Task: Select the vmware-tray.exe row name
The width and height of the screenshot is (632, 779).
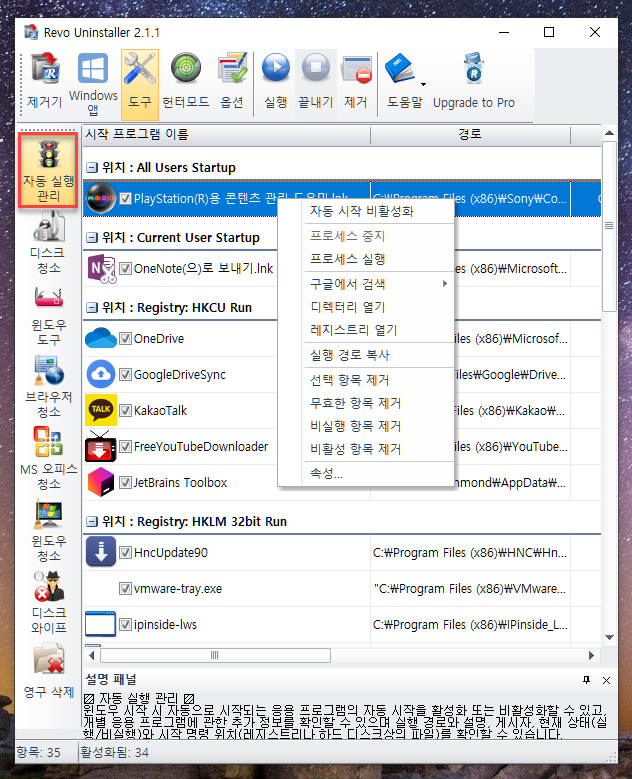Action: pyautogui.click(x=178, y=589)
